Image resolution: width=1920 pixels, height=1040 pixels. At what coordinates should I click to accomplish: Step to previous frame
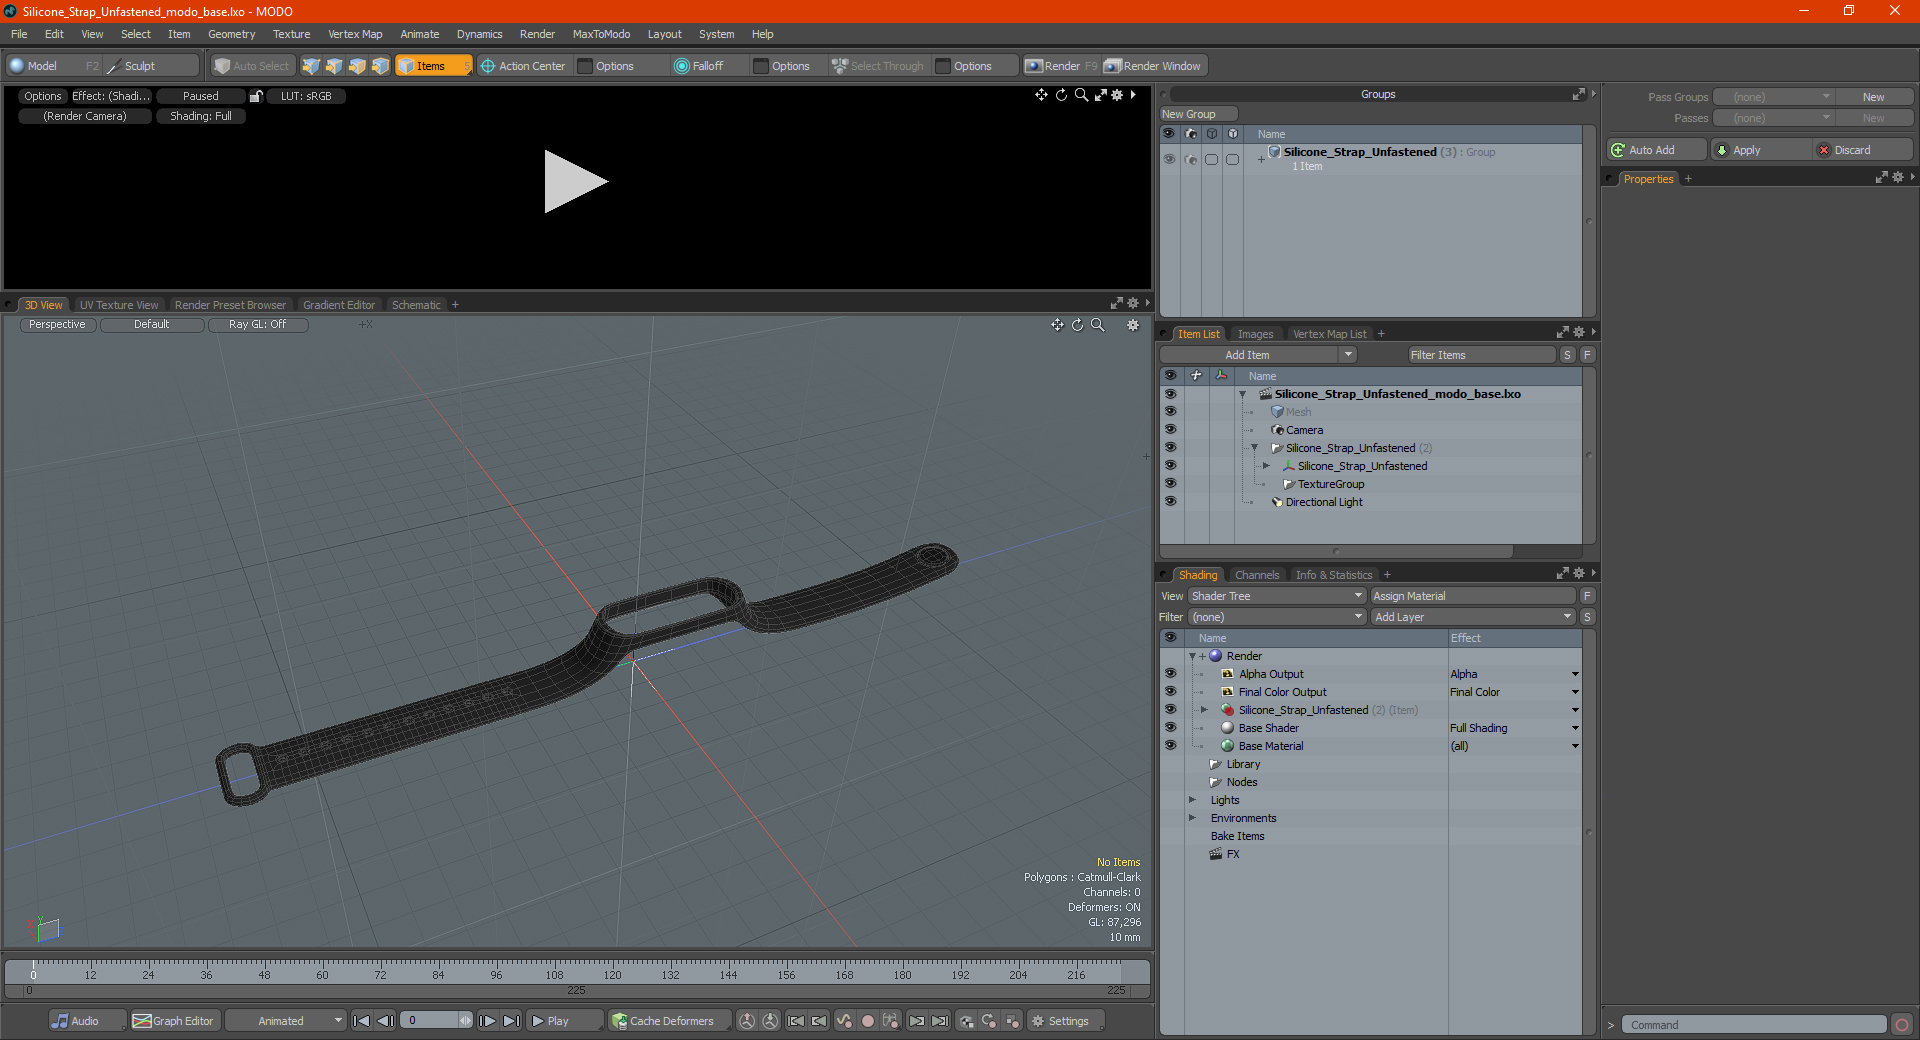click(x=385, y=1021)
